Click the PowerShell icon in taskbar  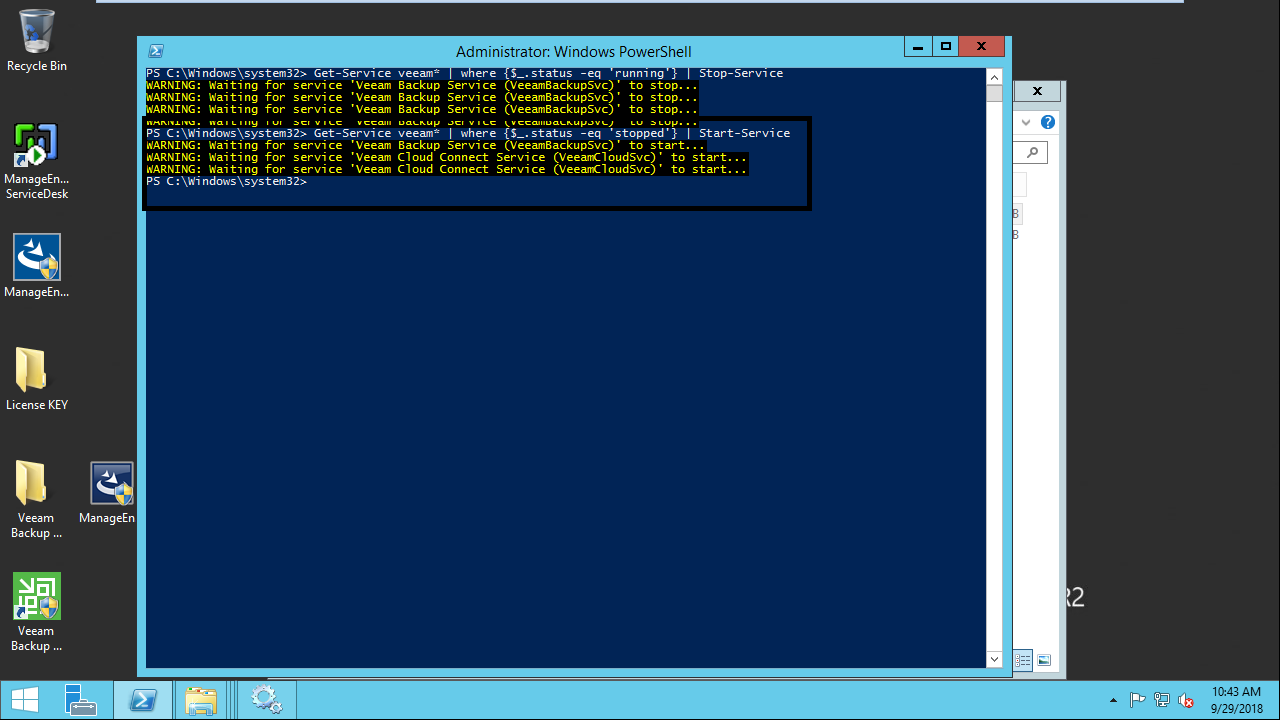pyautogui.click(x=142, y=700)
